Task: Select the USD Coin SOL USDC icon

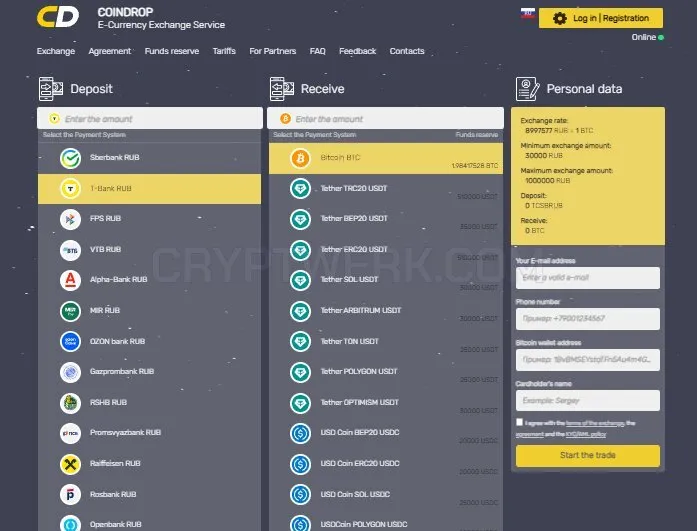Action: (300, 495)
